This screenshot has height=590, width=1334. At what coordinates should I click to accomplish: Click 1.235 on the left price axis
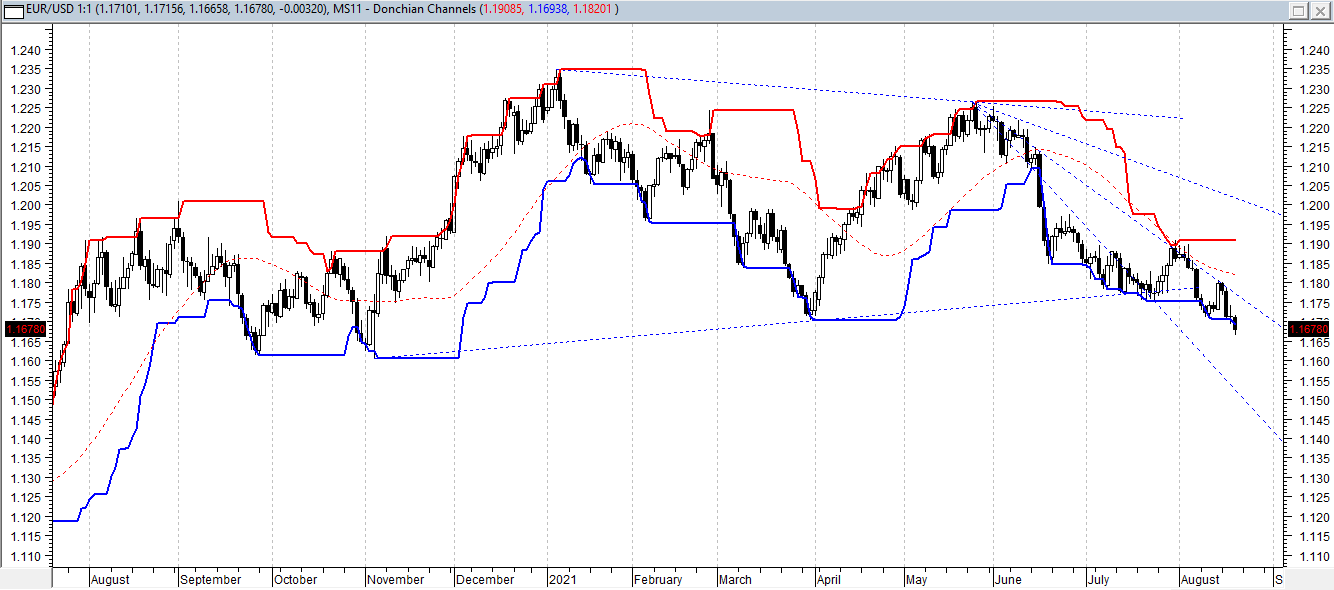click(x=24, y=70)
